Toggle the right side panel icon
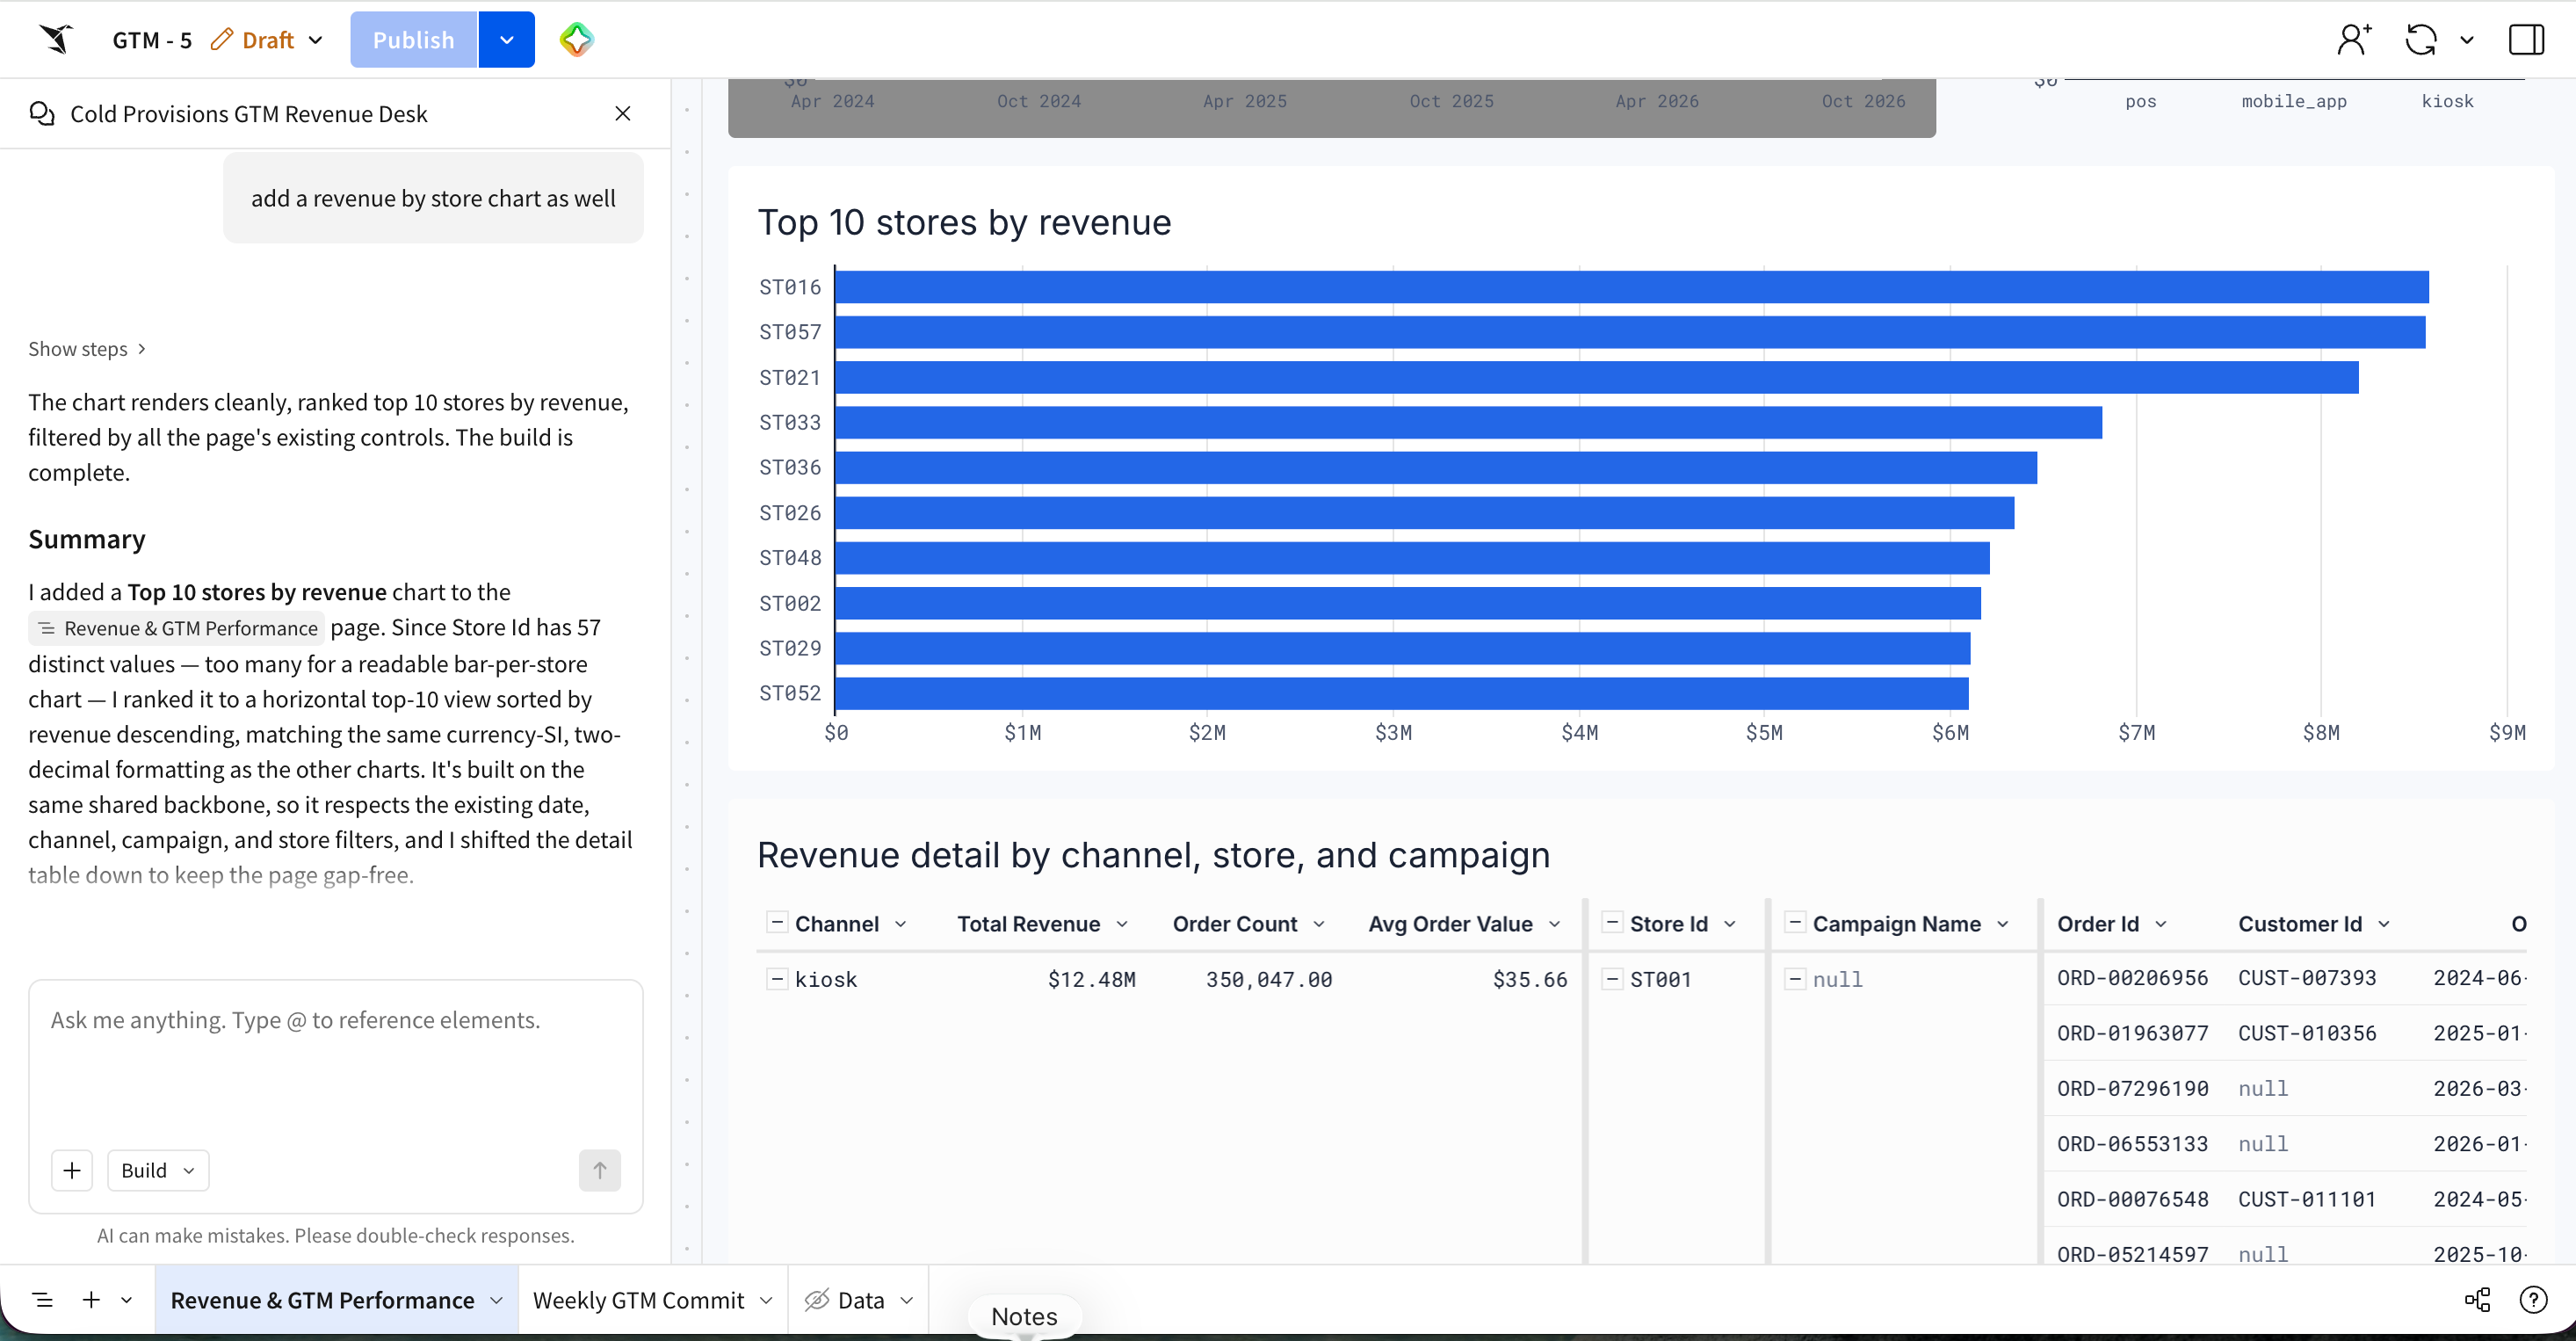The height and width of the screenshot is (1341, 2576). point(2526,40)
